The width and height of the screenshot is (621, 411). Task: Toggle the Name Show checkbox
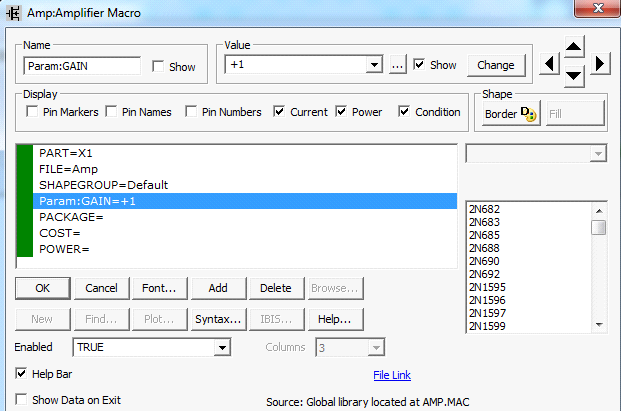158,66
